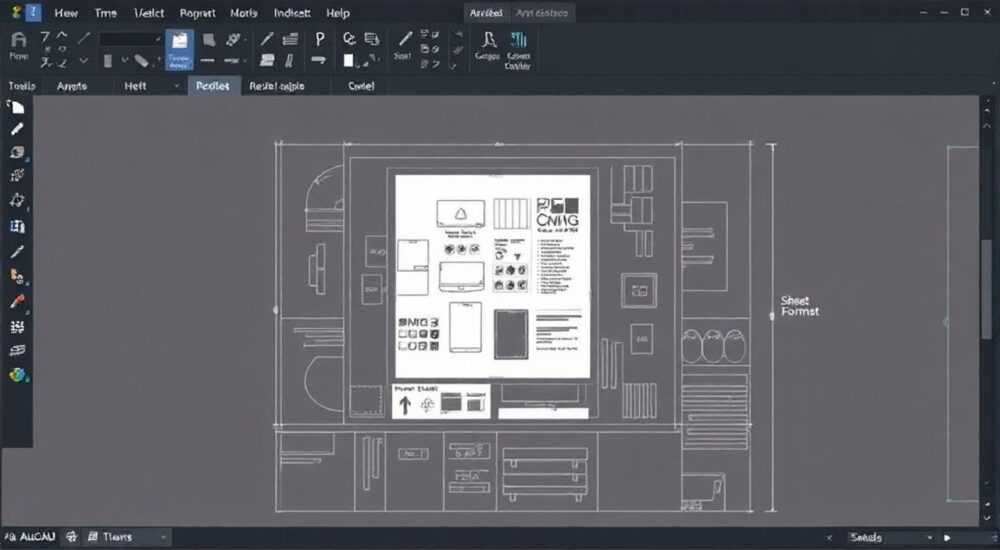Toggle the layered sheets icon in left sidebar
This screenshot has height=550, width=1000.
click(17, 351)
